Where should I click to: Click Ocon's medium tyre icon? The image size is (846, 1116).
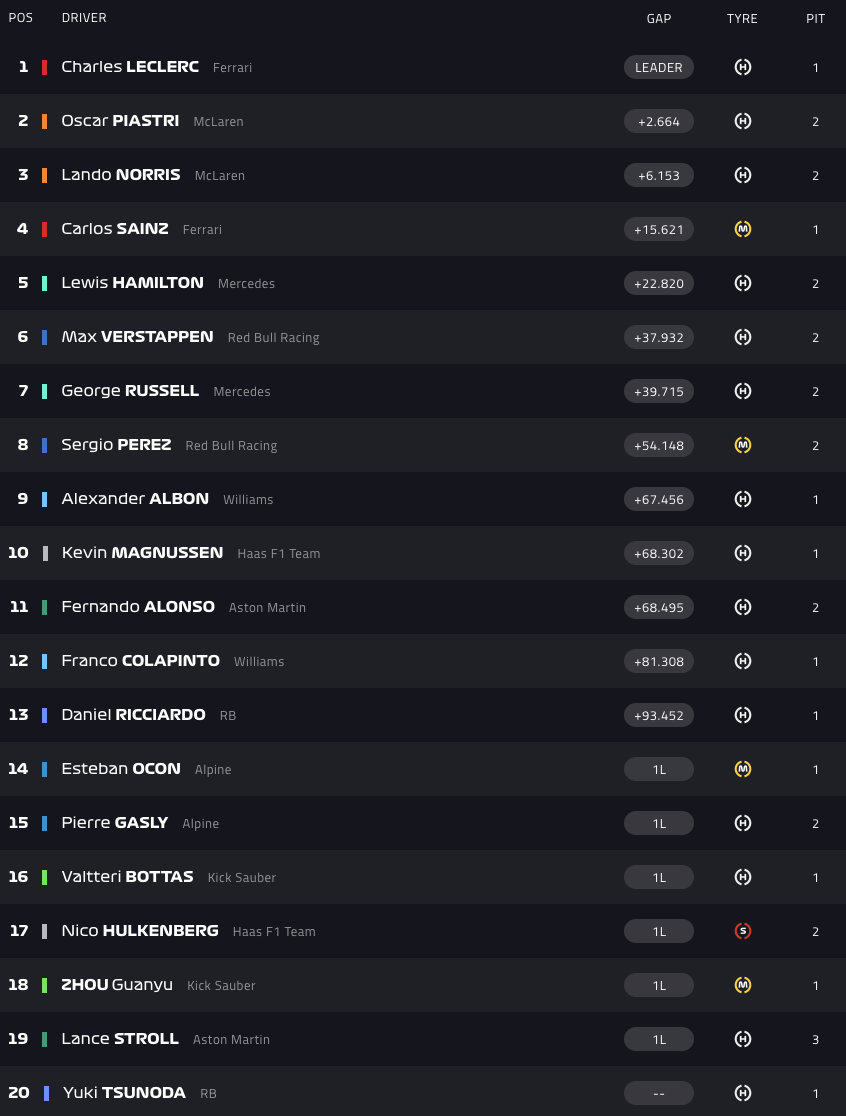(x=742, y=769)
